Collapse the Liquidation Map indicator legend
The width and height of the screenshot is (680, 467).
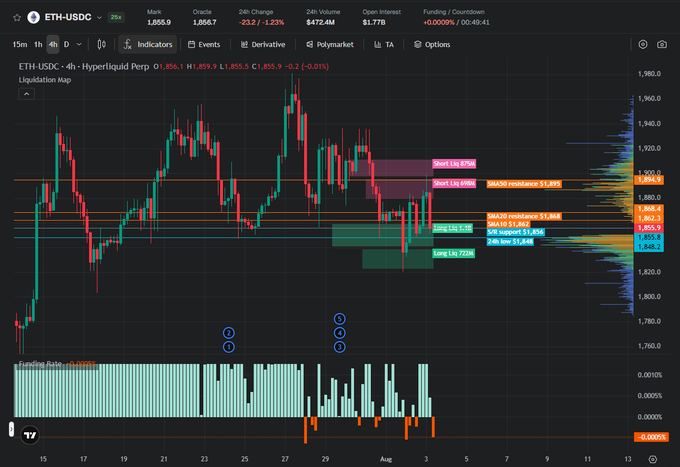26,94
